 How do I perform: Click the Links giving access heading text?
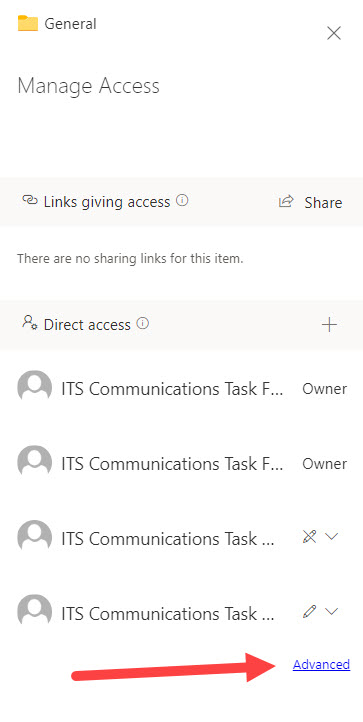pyautogui.click(x=107, y=202)
